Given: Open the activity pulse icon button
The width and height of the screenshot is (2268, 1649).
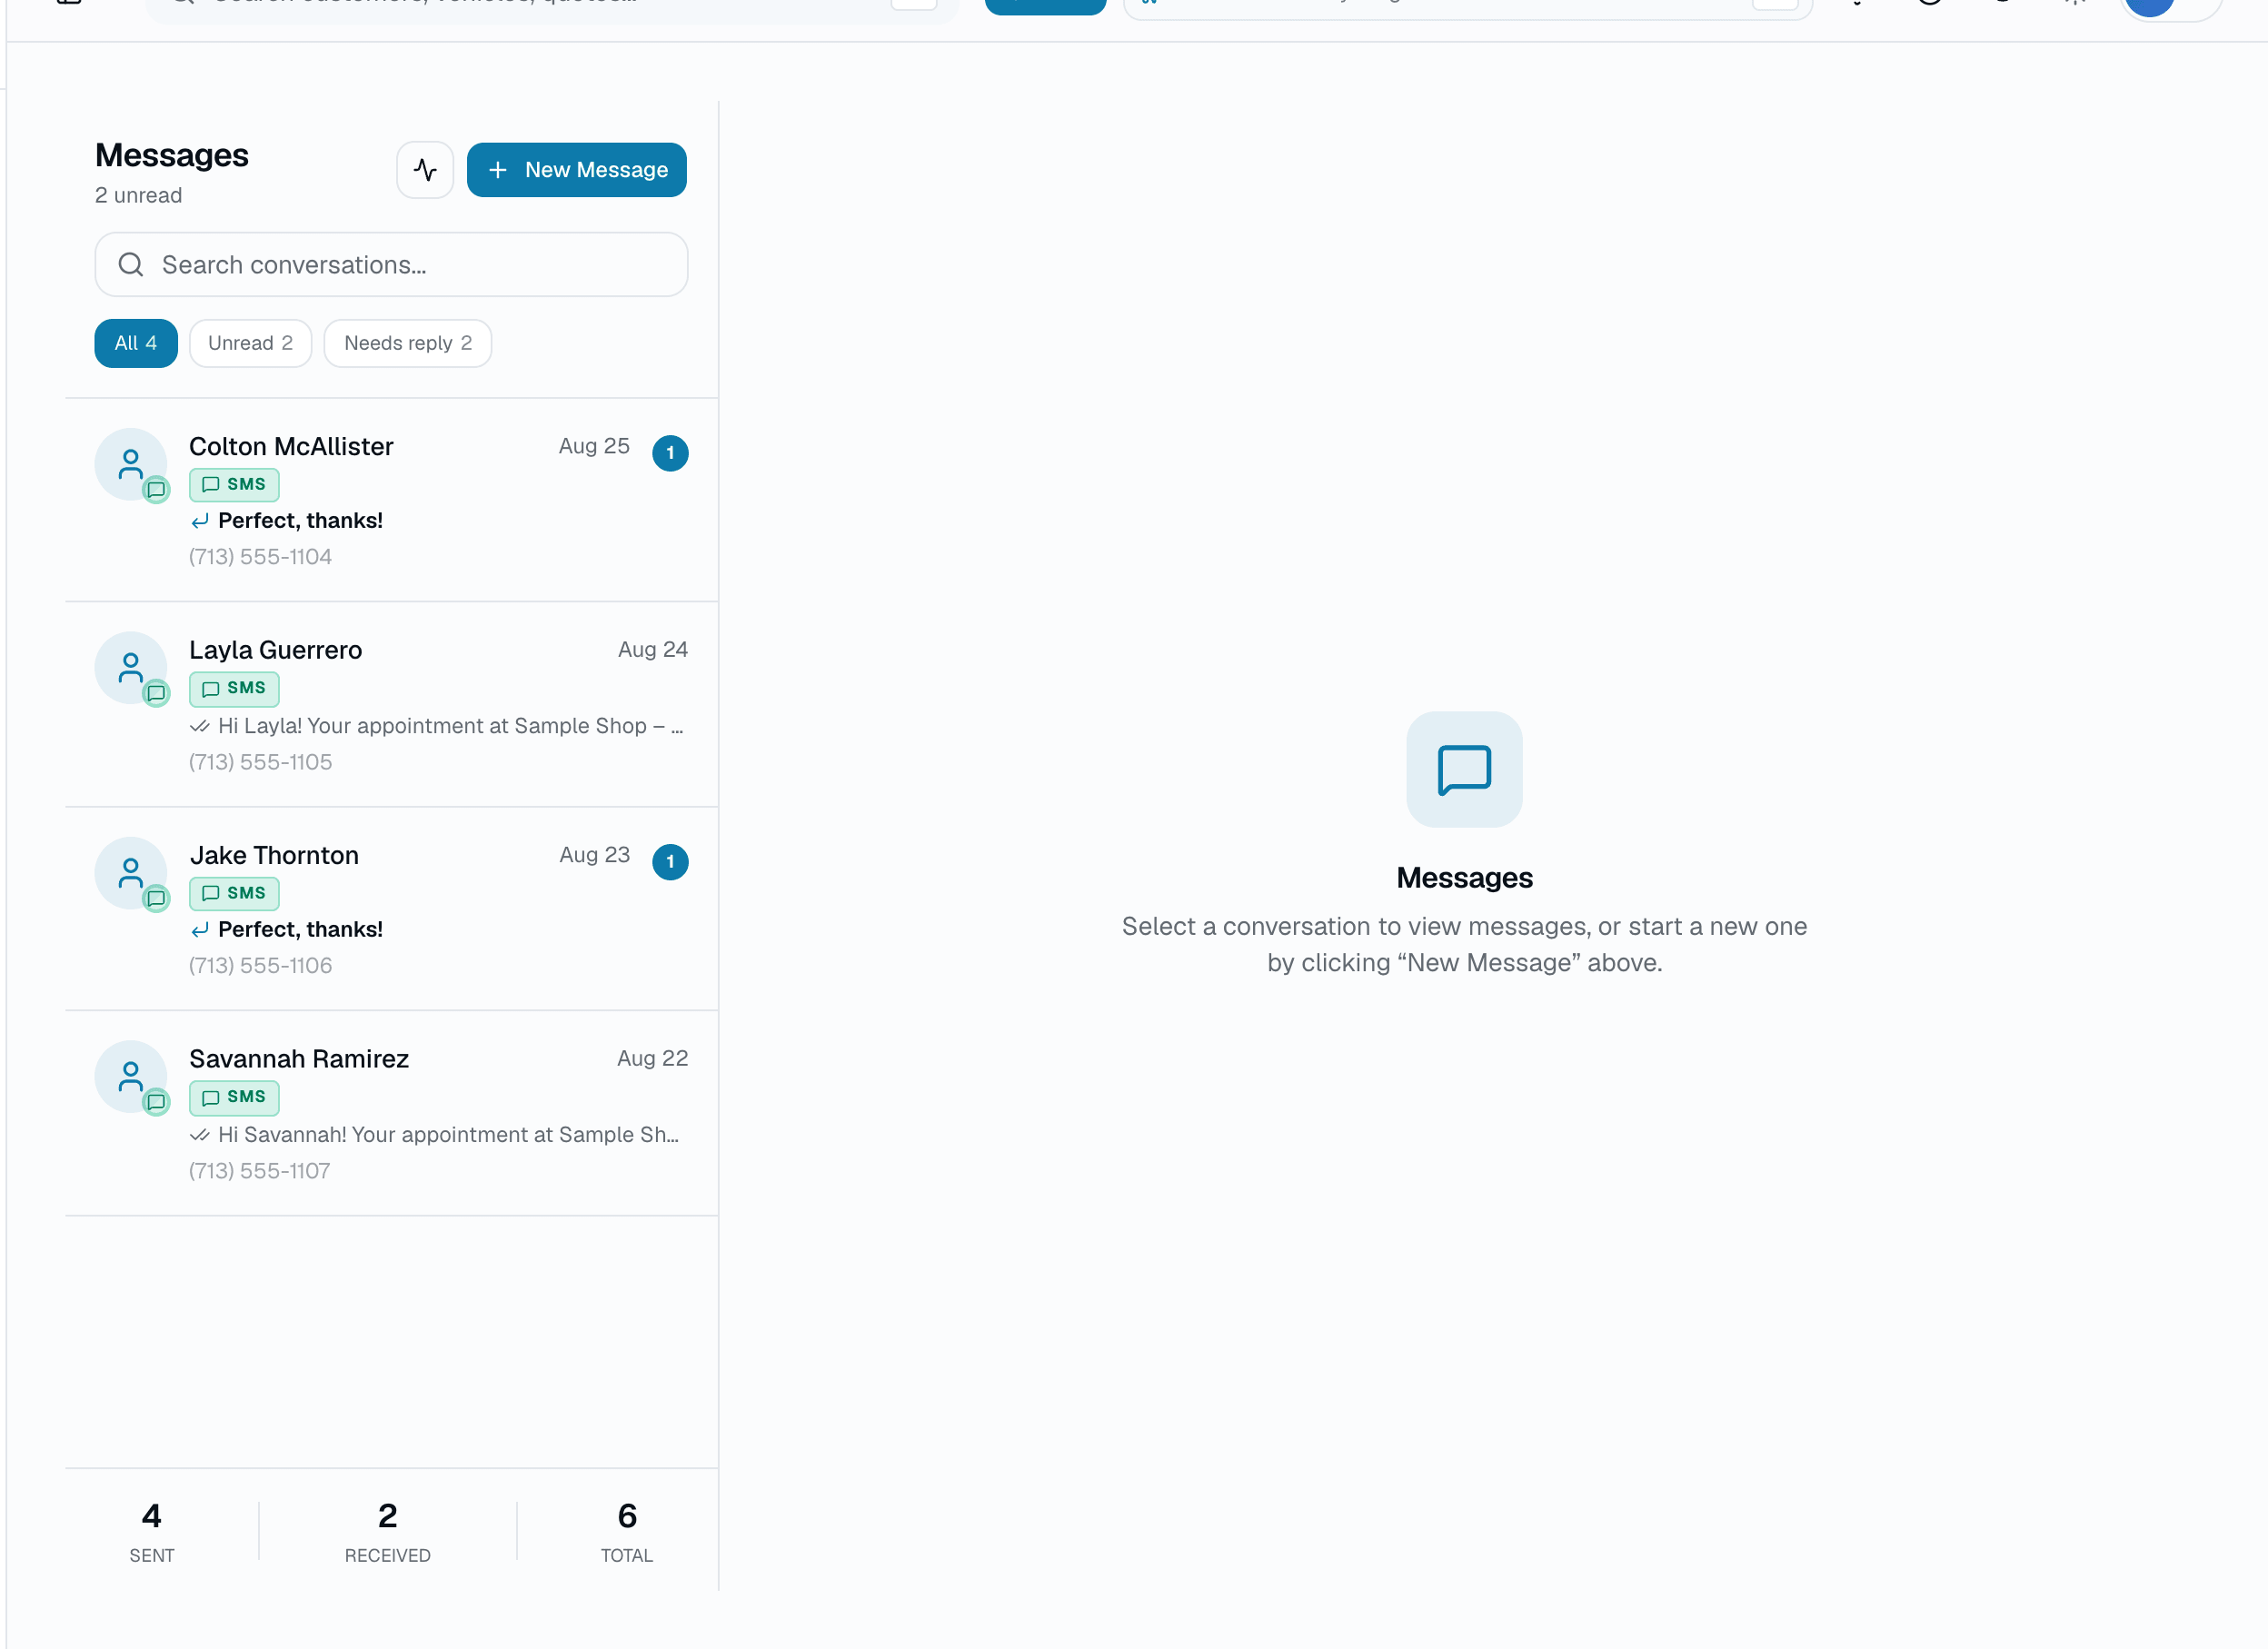Looking at the screenshot, I should tap(425, 170).
